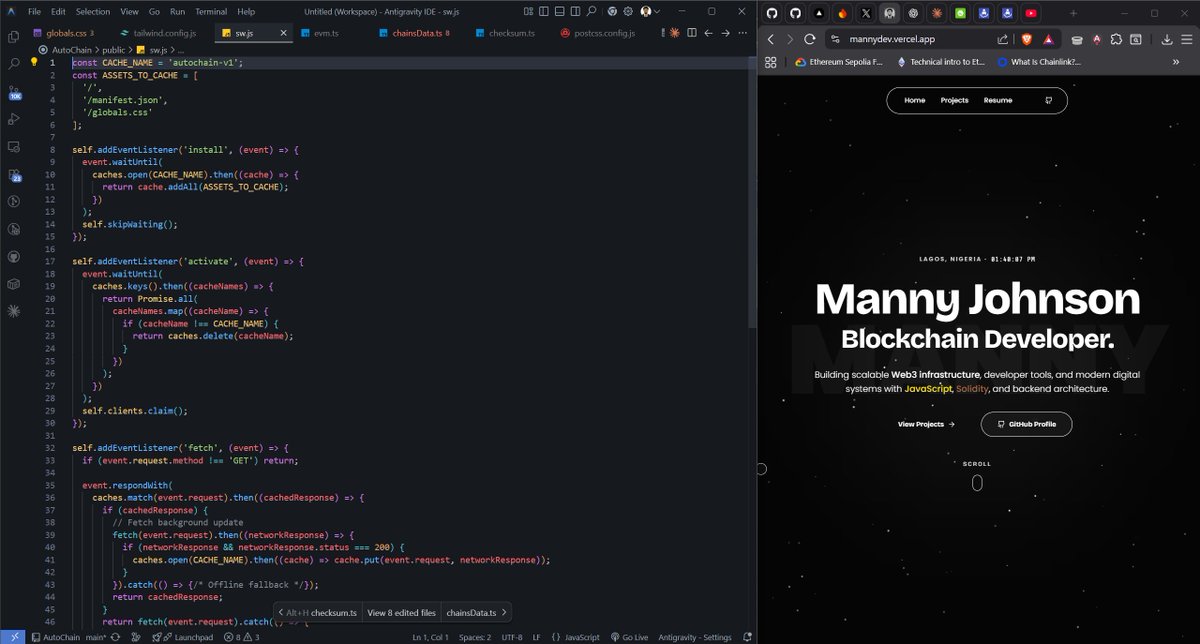Click View 8 edited files button

pos(401,612)
